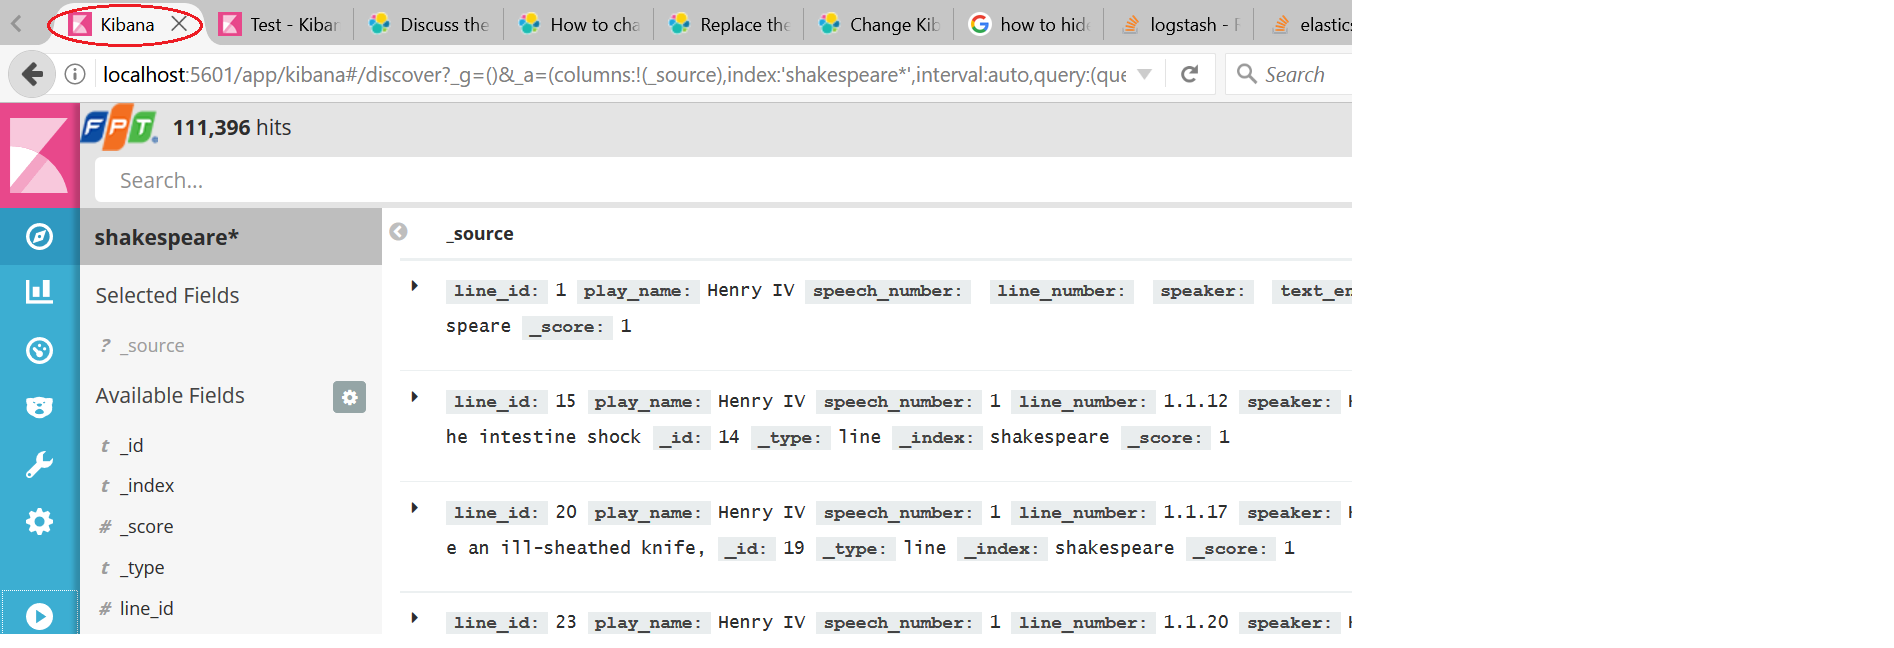Click 'e an ill-sheathed knife,' text

575,548
